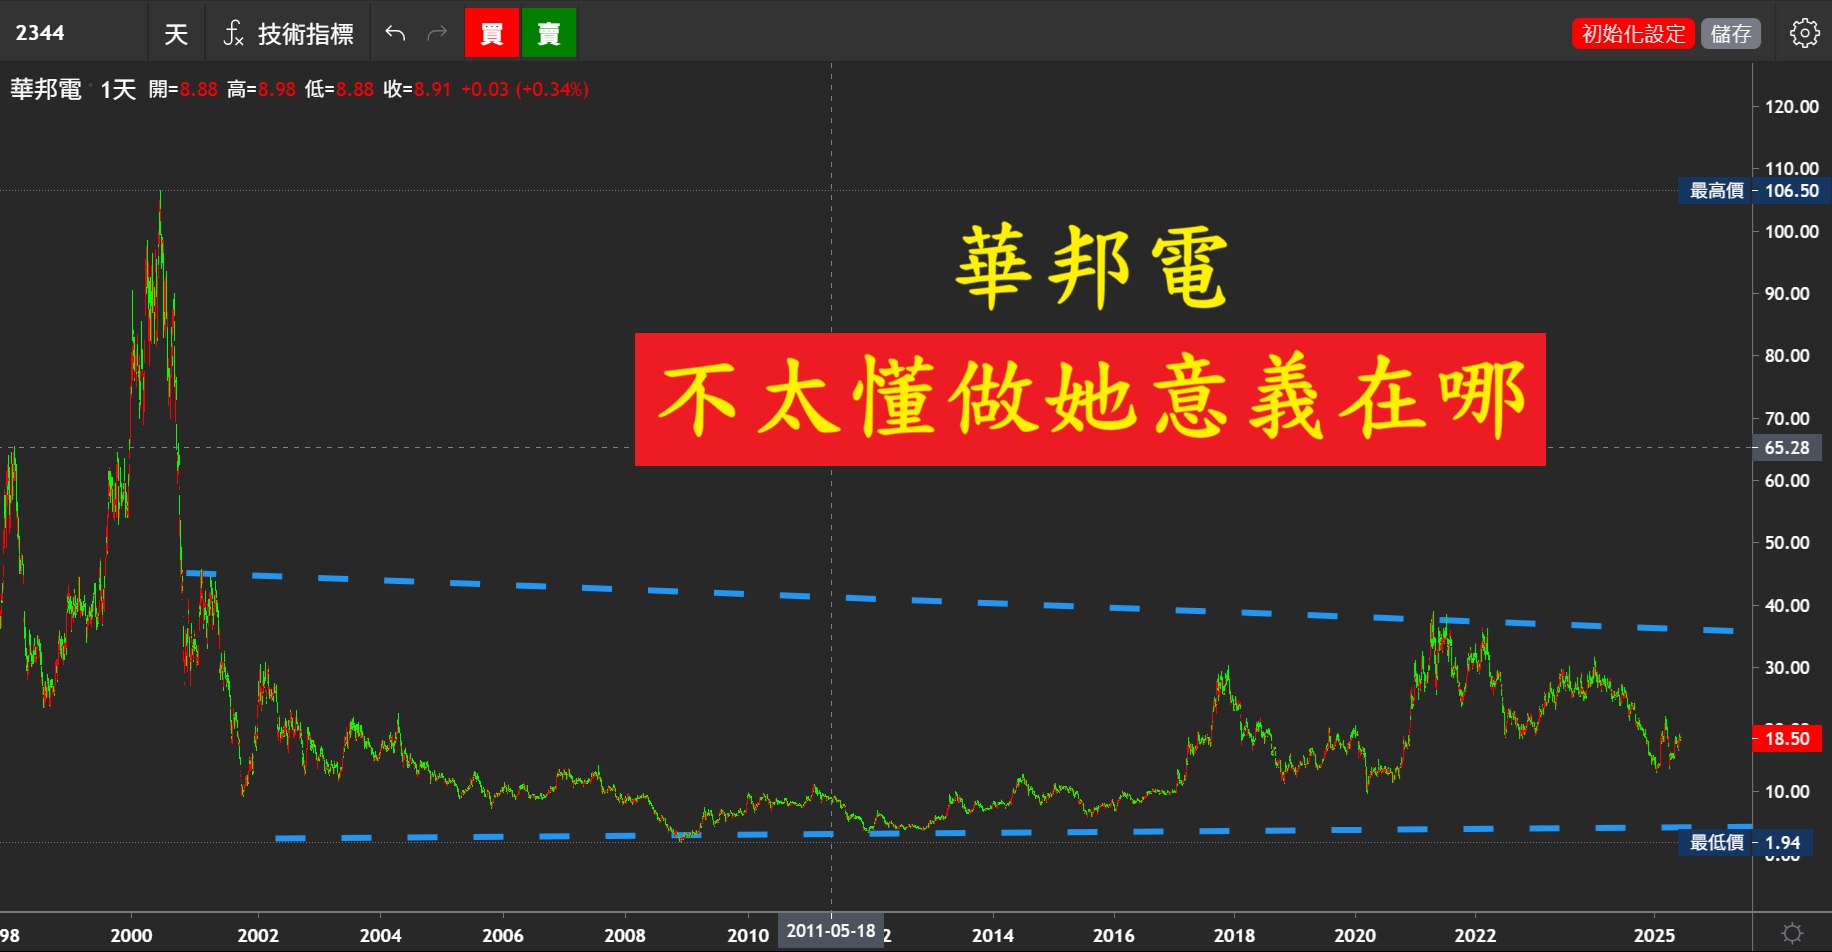
Task: Click the 最高價 106.50 price label
Action: pos(1754,191)
